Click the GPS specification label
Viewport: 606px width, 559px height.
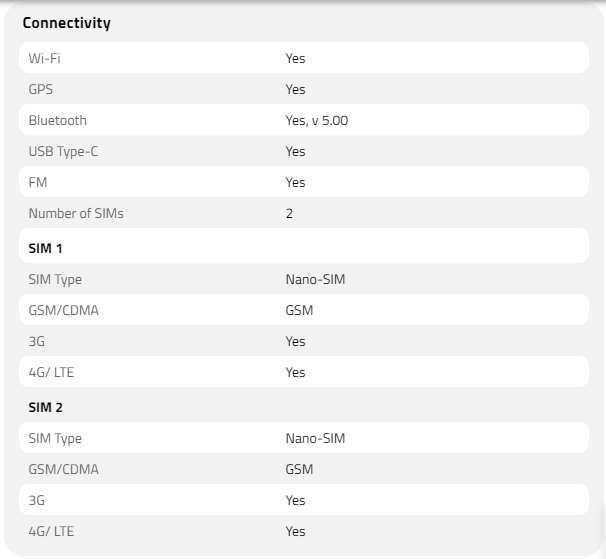coord(41,89)
